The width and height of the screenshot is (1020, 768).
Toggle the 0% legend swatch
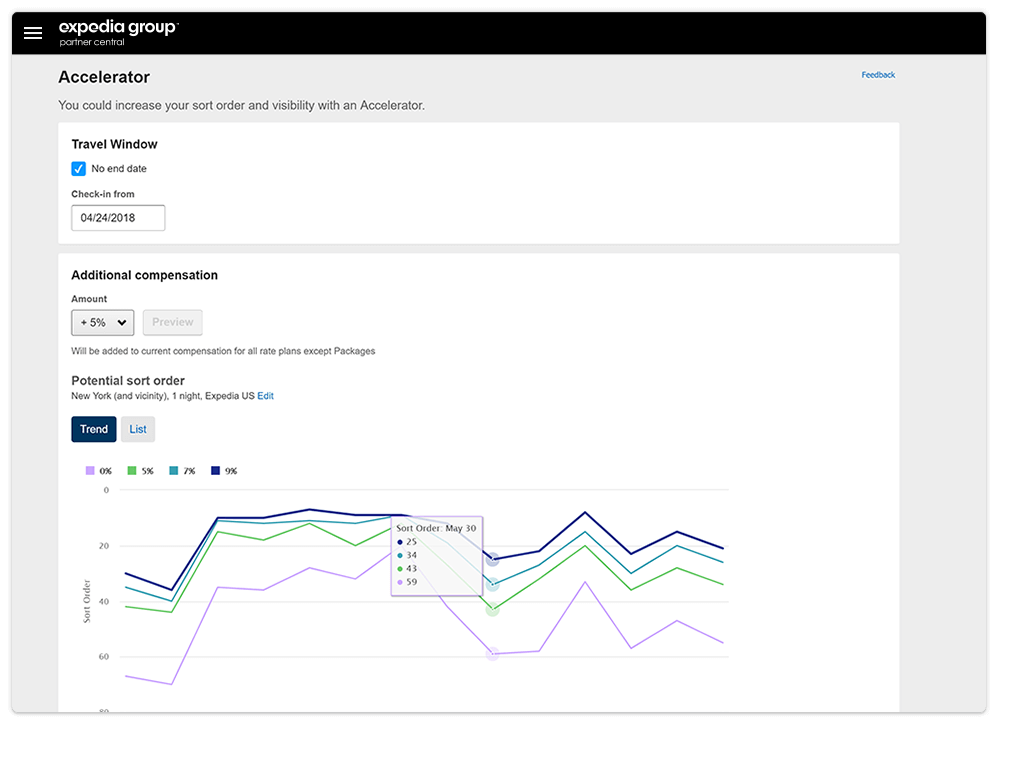click(90, 471)
